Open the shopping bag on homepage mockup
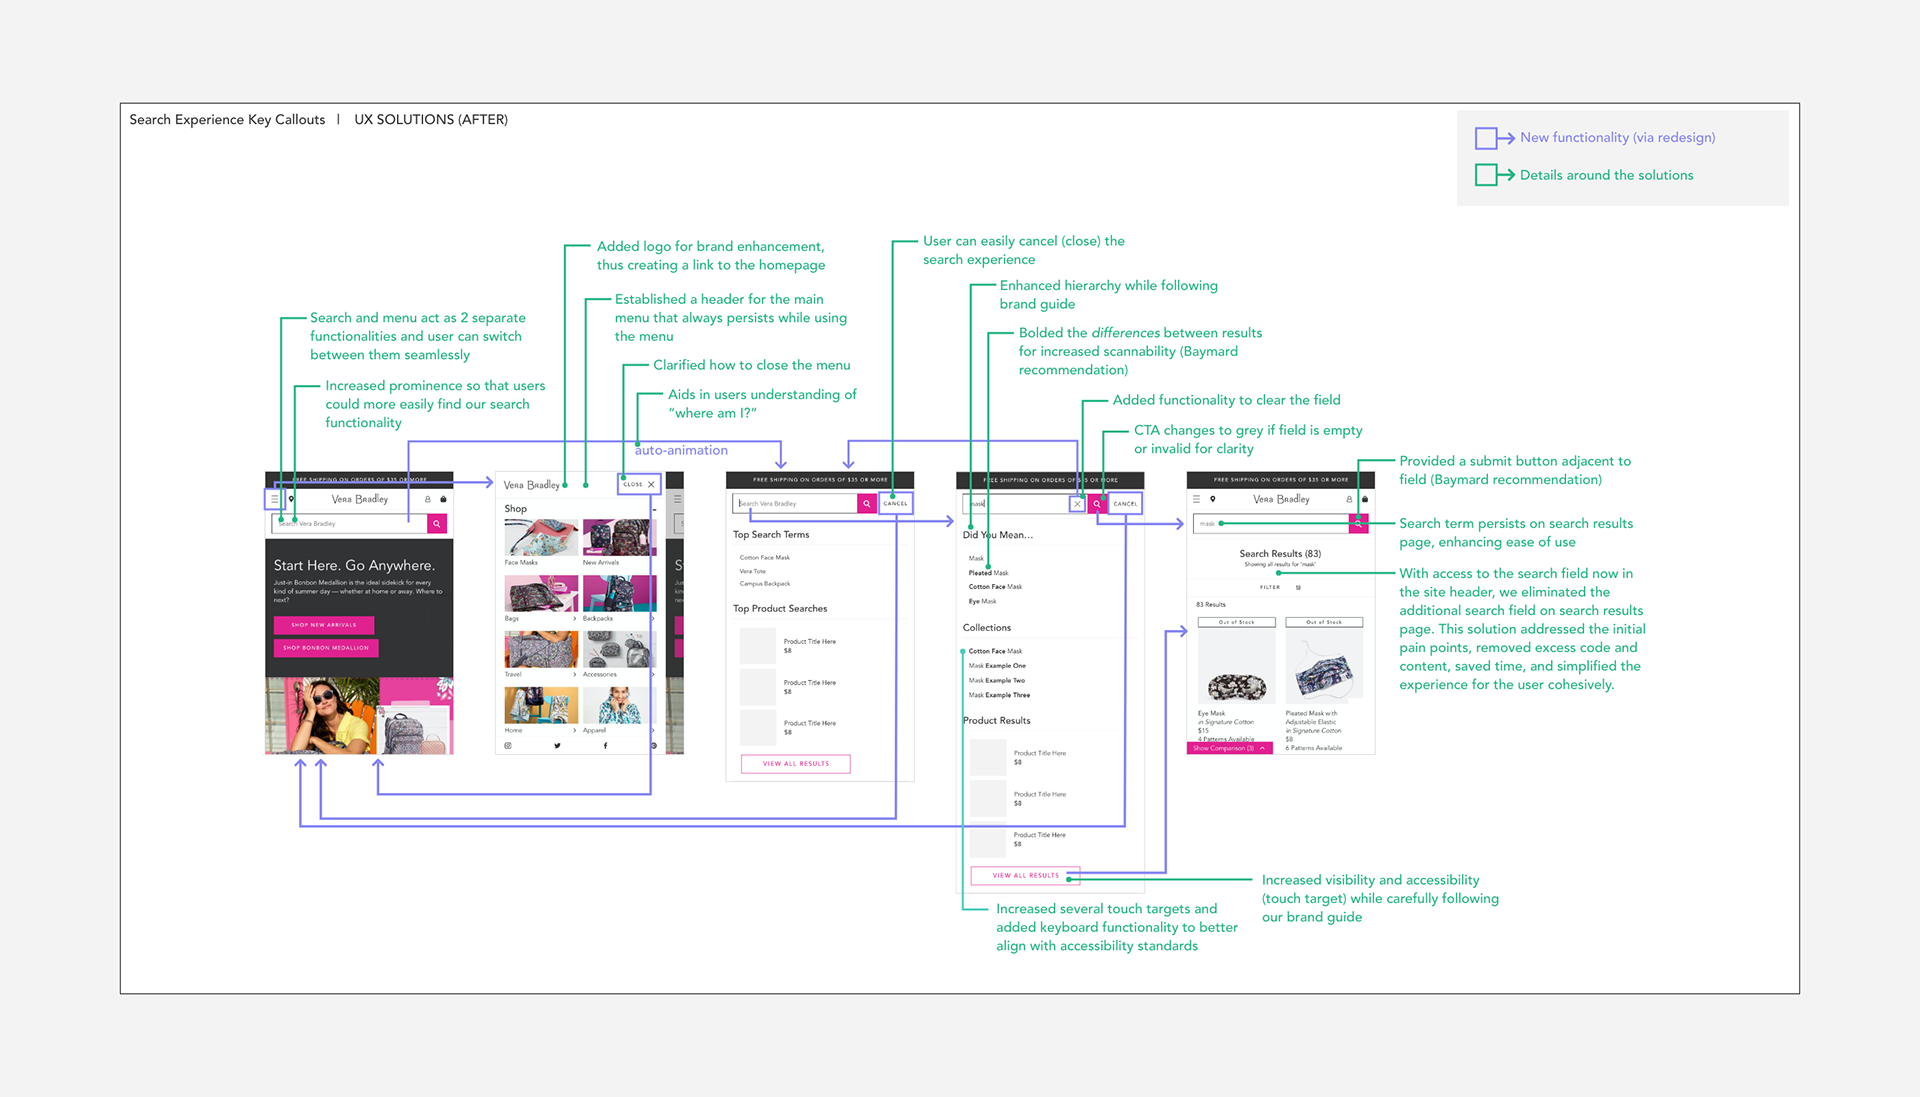 [443, 499]
